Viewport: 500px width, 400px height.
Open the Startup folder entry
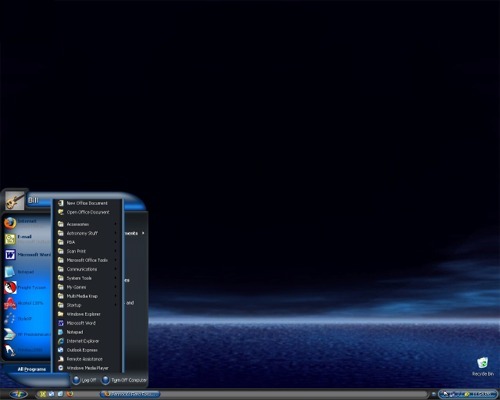(88, 305)
